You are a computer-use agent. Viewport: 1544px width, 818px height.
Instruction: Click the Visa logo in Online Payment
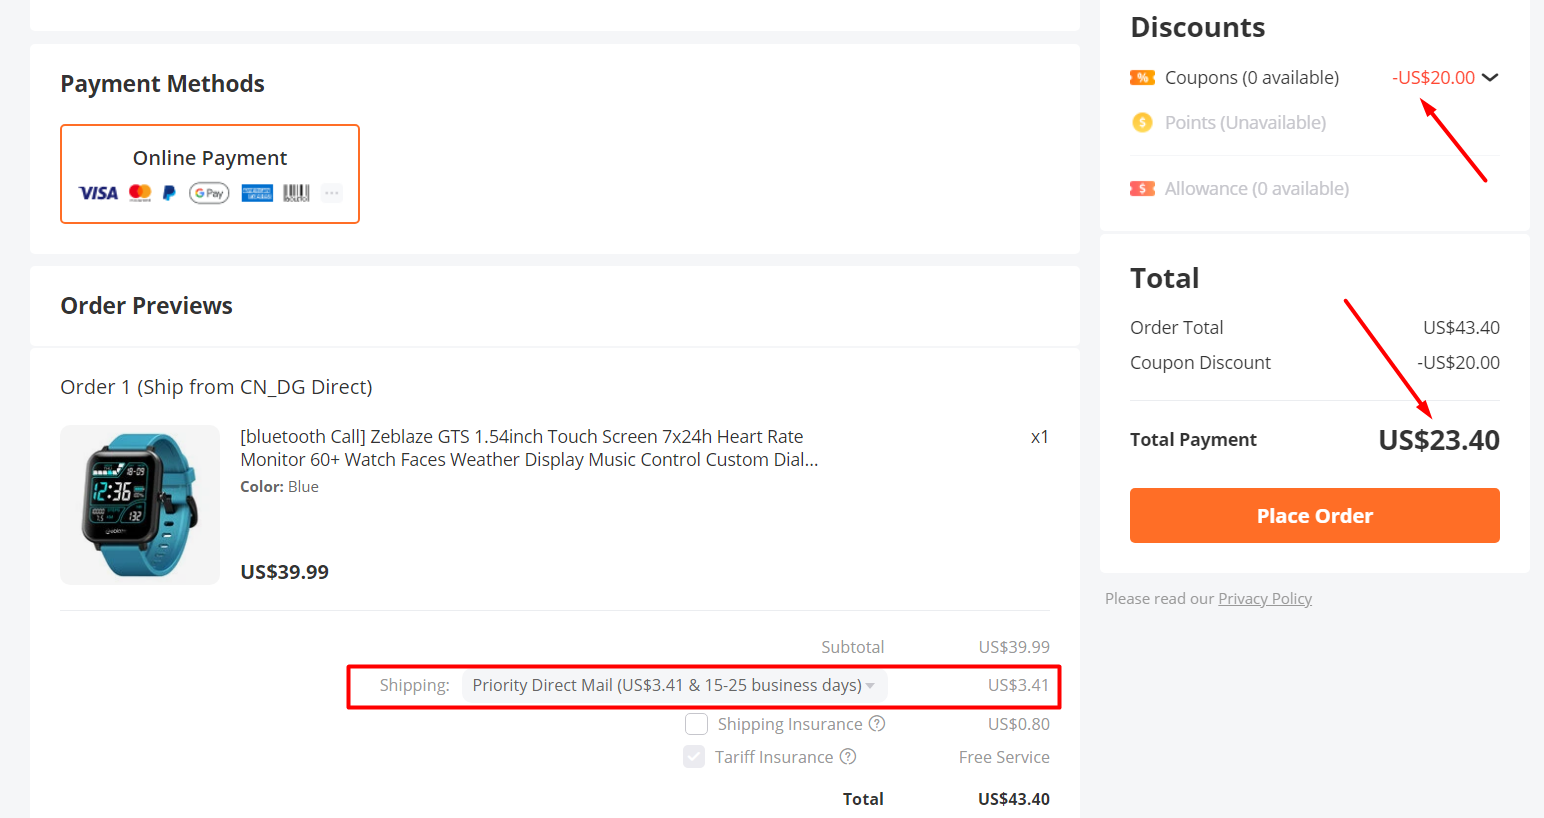pyautogui.click(x=98, y=193)
